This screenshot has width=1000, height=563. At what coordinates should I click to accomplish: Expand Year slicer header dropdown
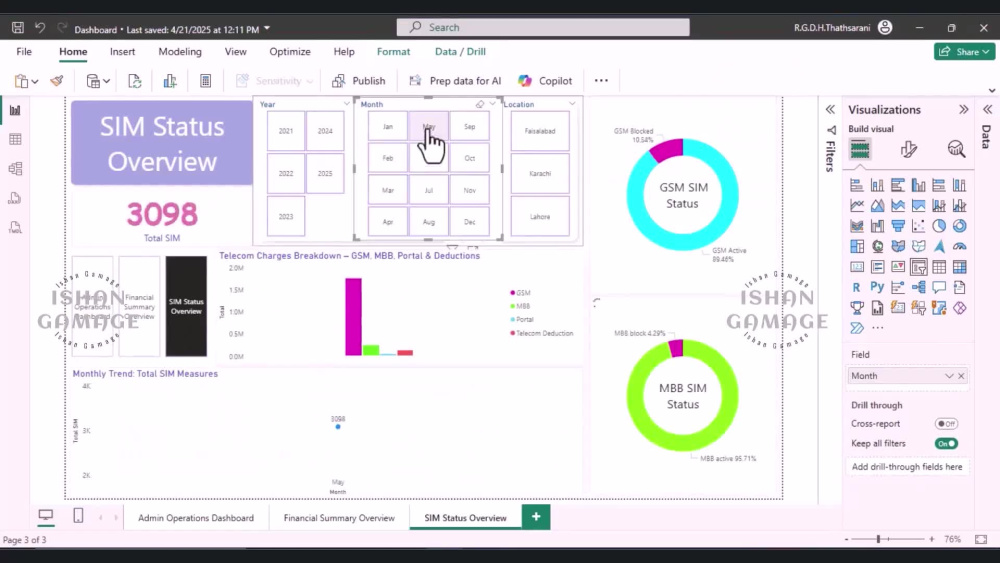(x=346, y=104)
